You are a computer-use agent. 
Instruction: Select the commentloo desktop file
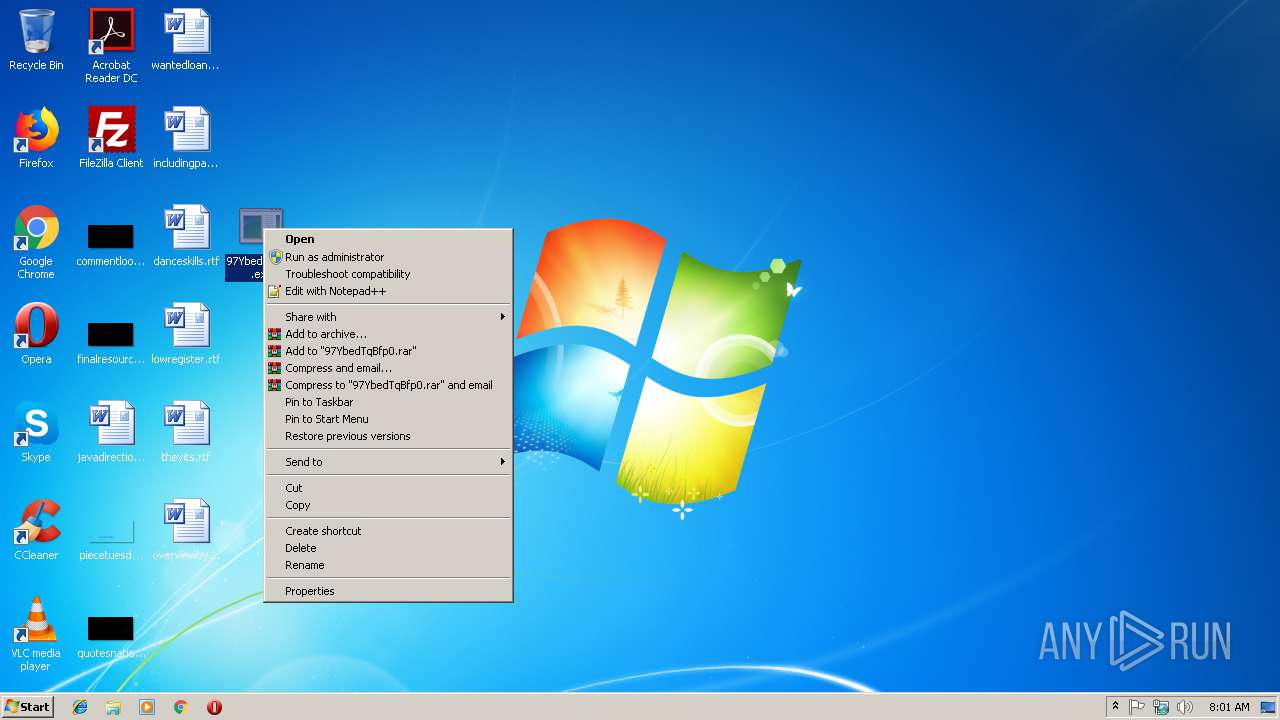111,244
